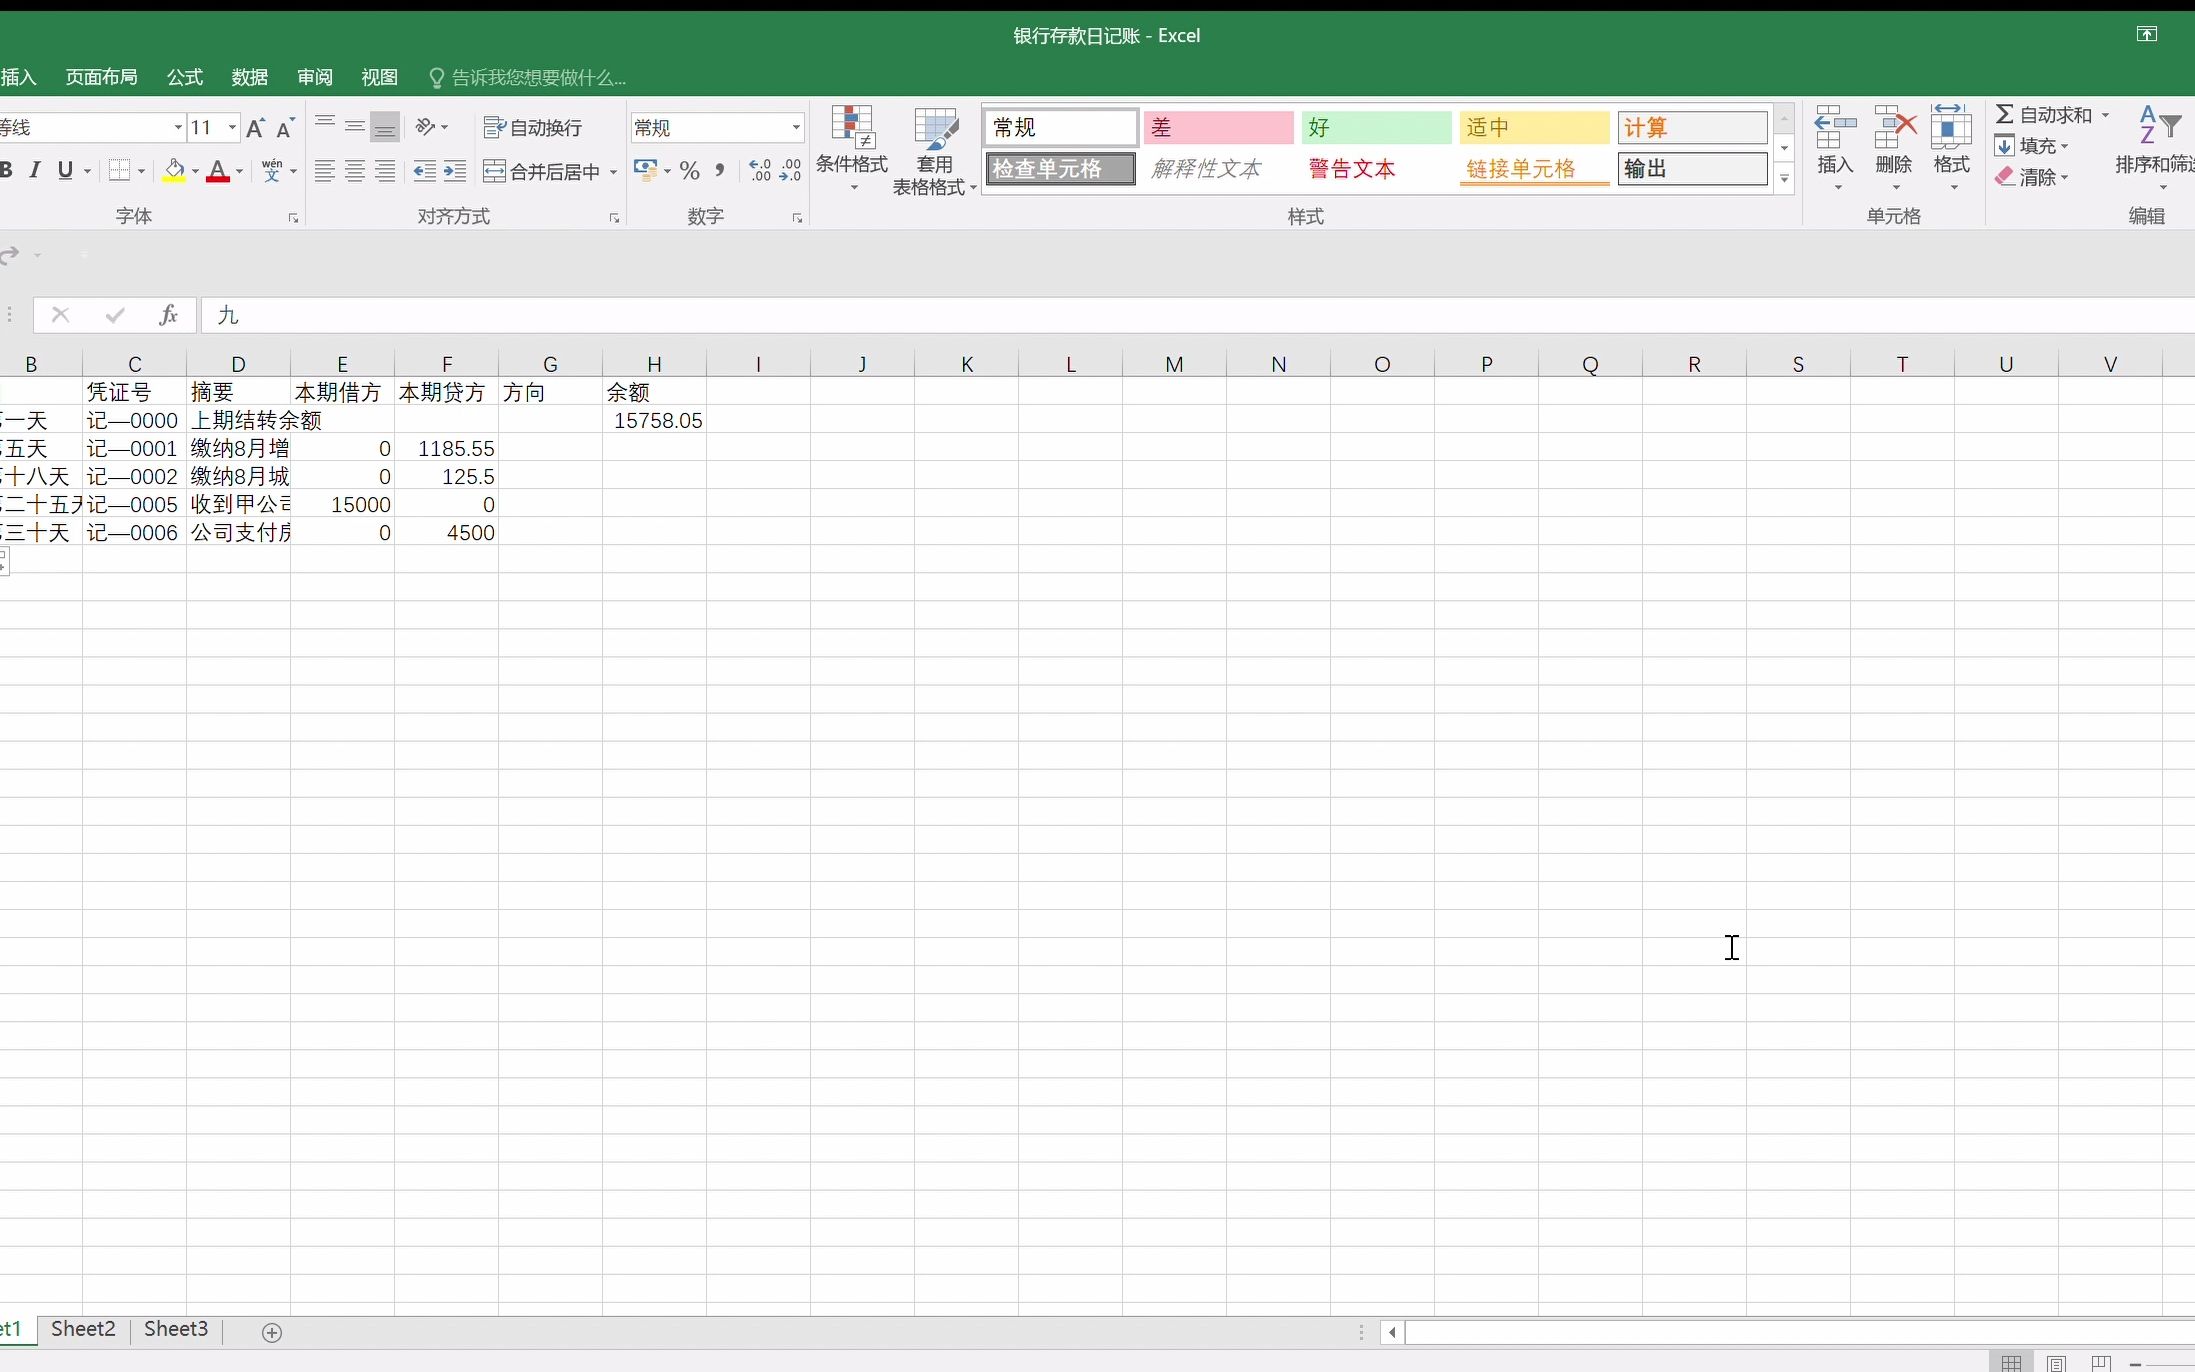
Task: Open the 格式 cells button
Action: click(1951, 150)
